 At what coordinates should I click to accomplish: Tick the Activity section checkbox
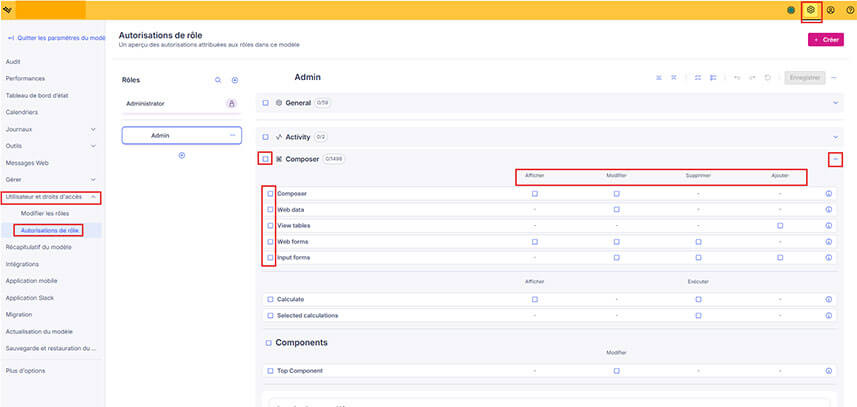click(266, 137)
